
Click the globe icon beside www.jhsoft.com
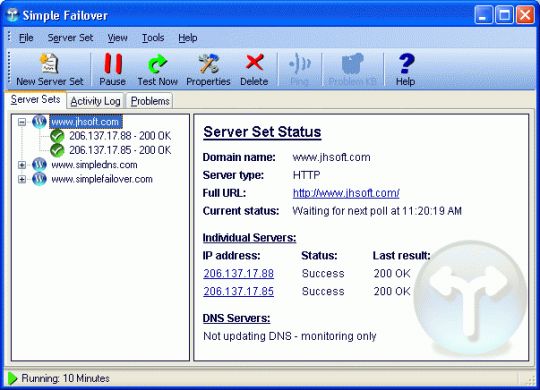click(x=39, y=122)
